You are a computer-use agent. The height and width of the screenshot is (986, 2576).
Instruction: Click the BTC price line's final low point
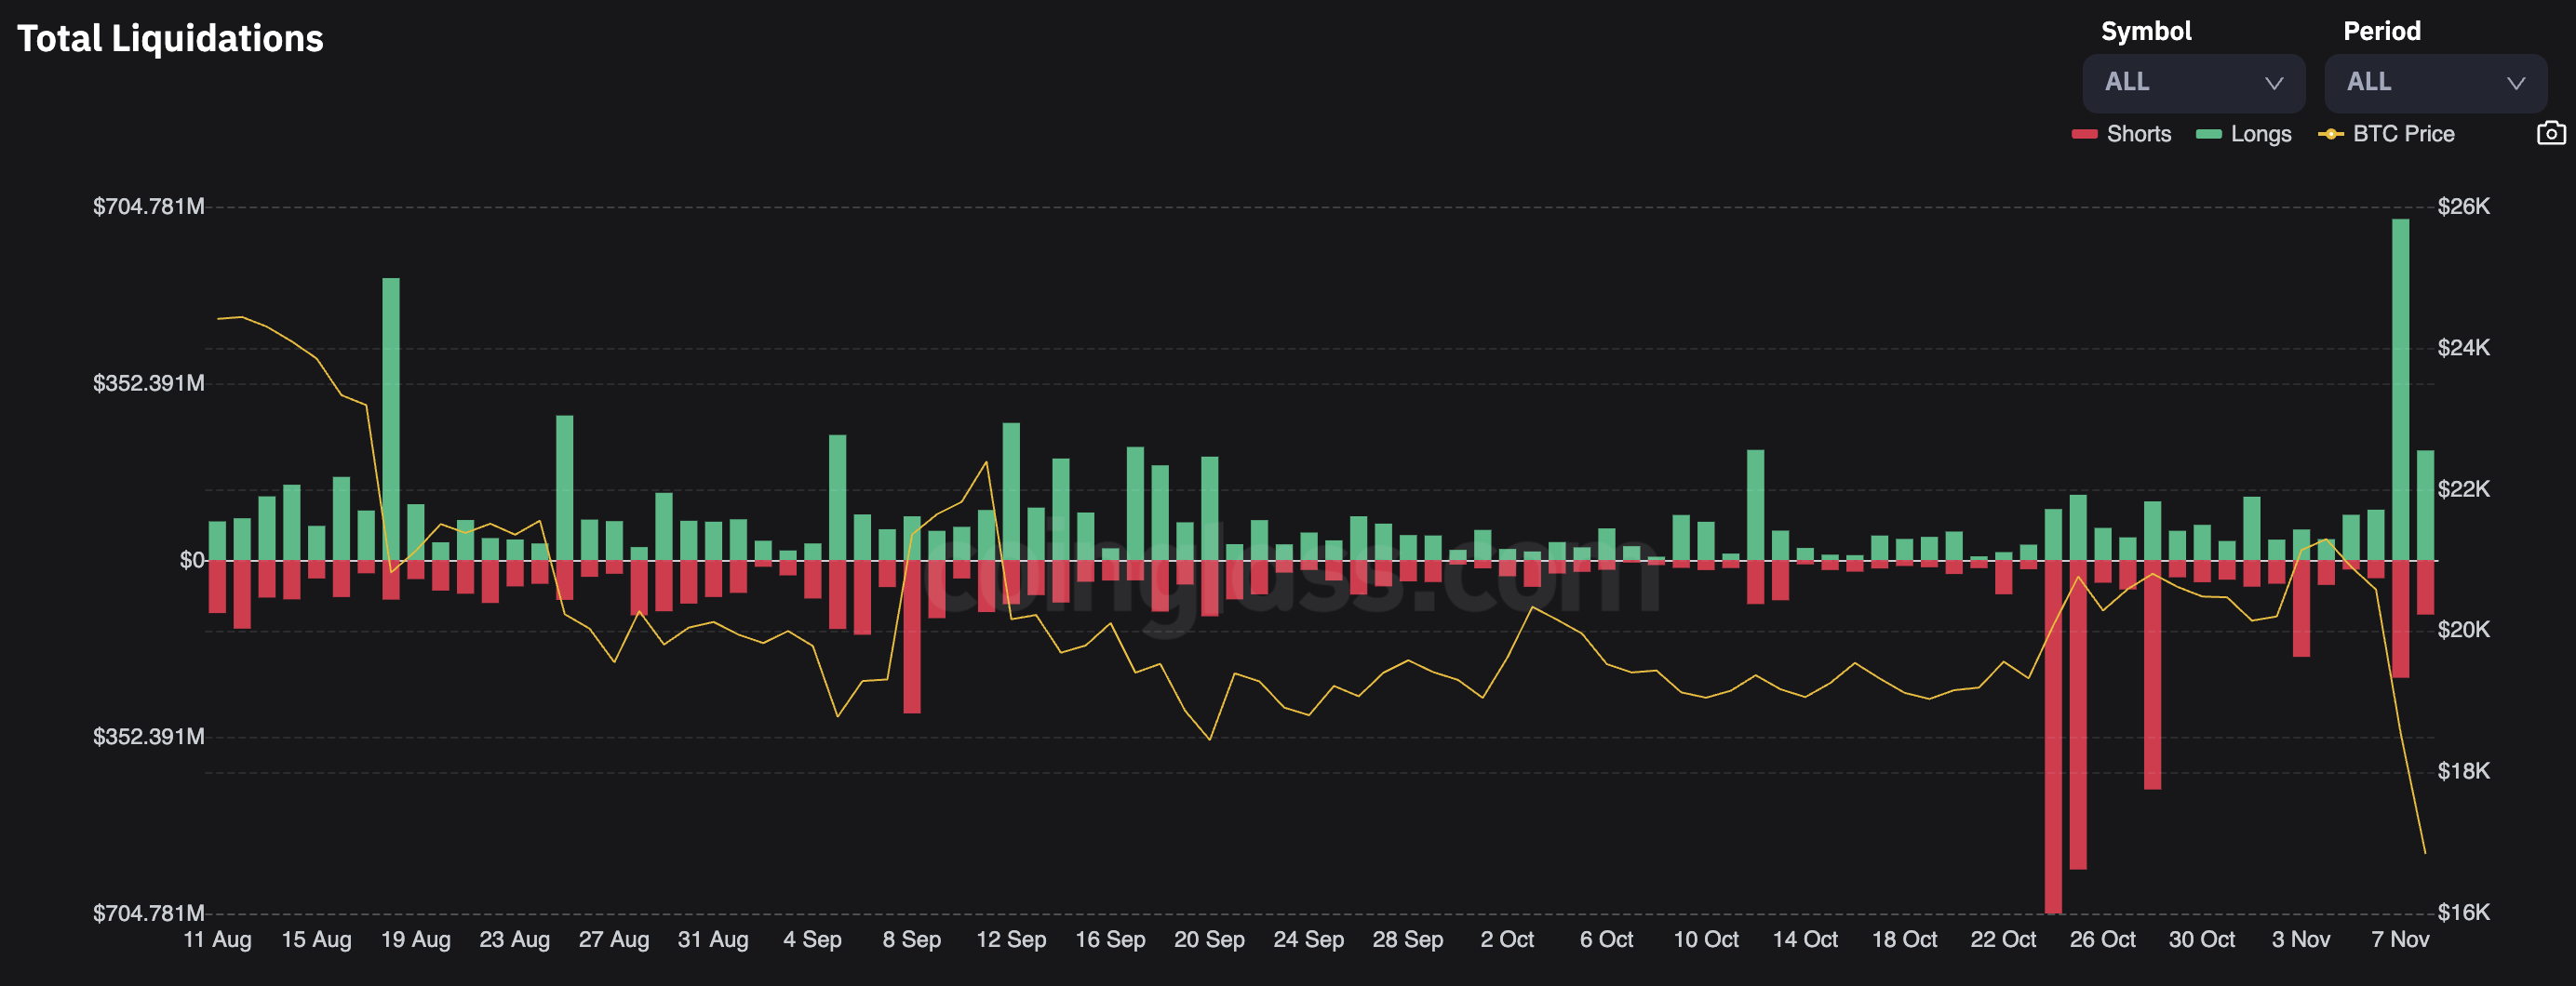[x=2425, y=852]
